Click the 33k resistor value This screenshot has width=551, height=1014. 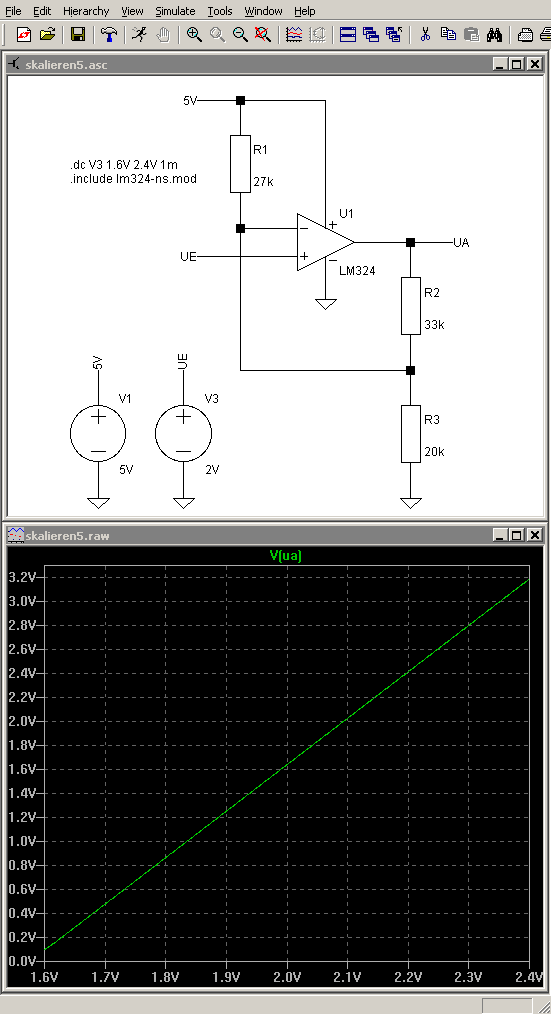tap(435, 325)
